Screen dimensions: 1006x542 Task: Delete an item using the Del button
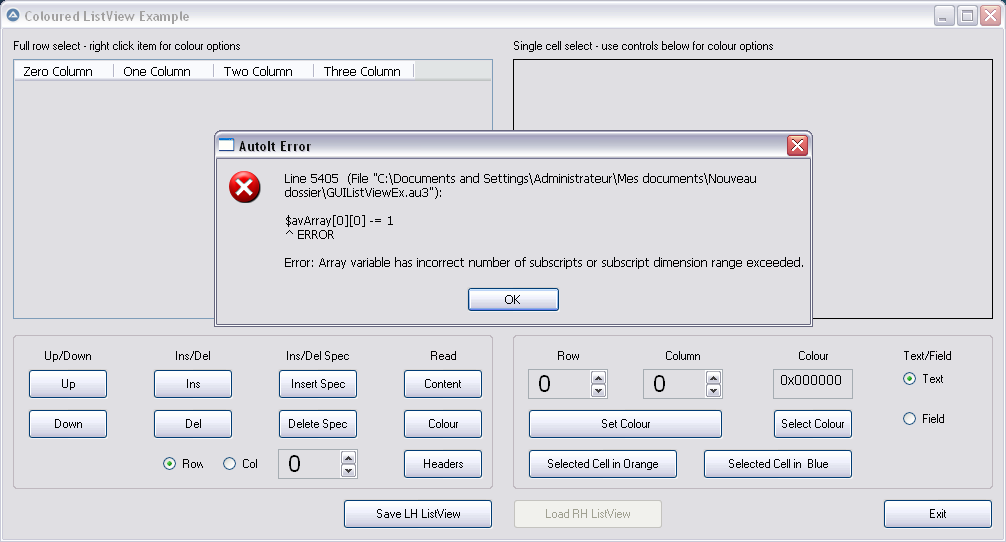(193, 424)
